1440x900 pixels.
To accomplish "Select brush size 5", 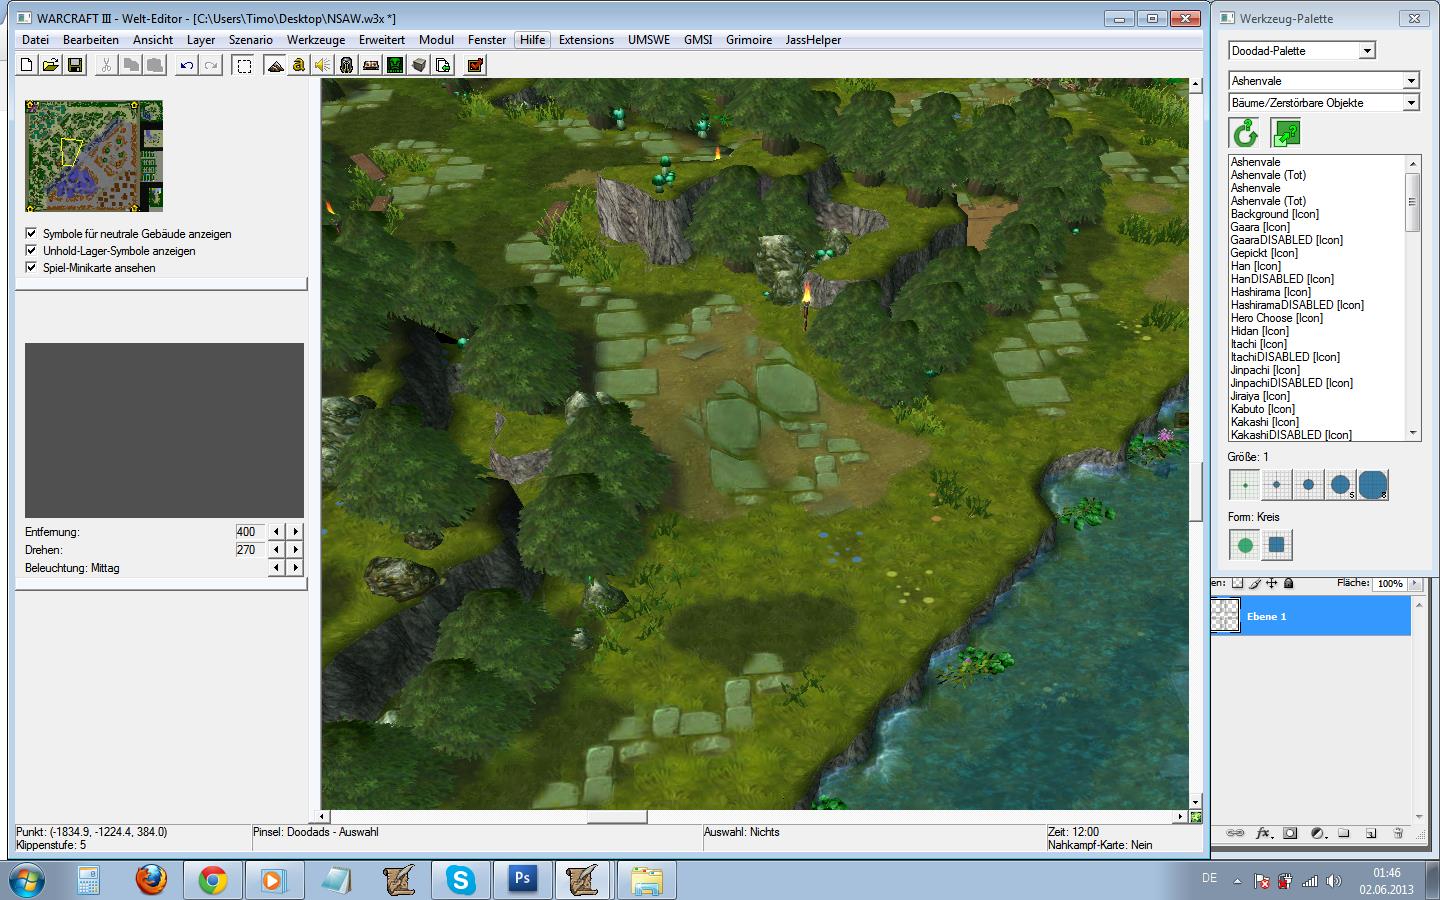I will 1341,485.
